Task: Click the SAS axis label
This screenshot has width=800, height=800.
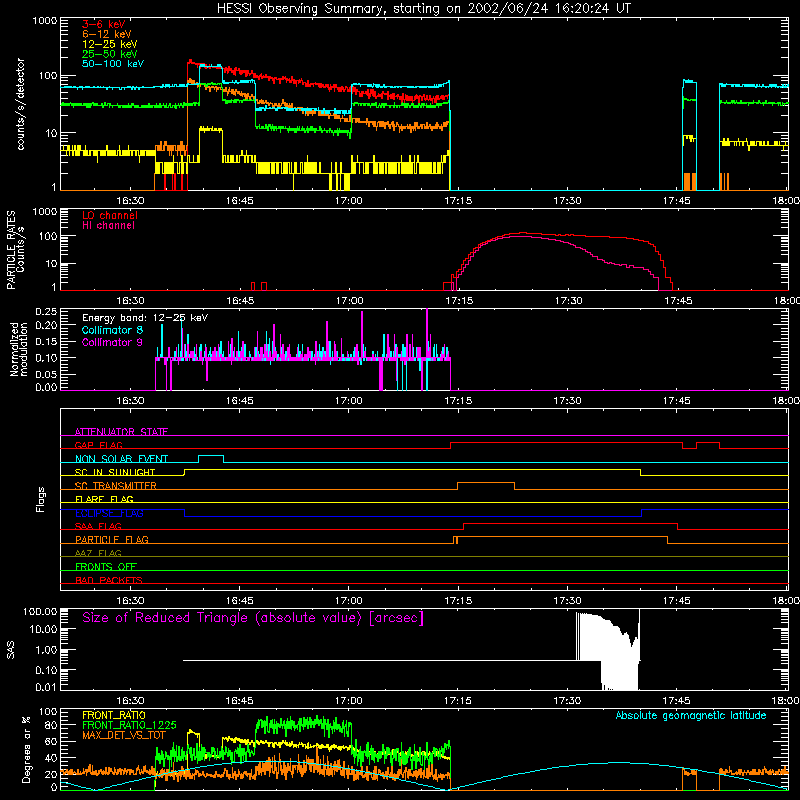Action: click(x=11, y=650)
